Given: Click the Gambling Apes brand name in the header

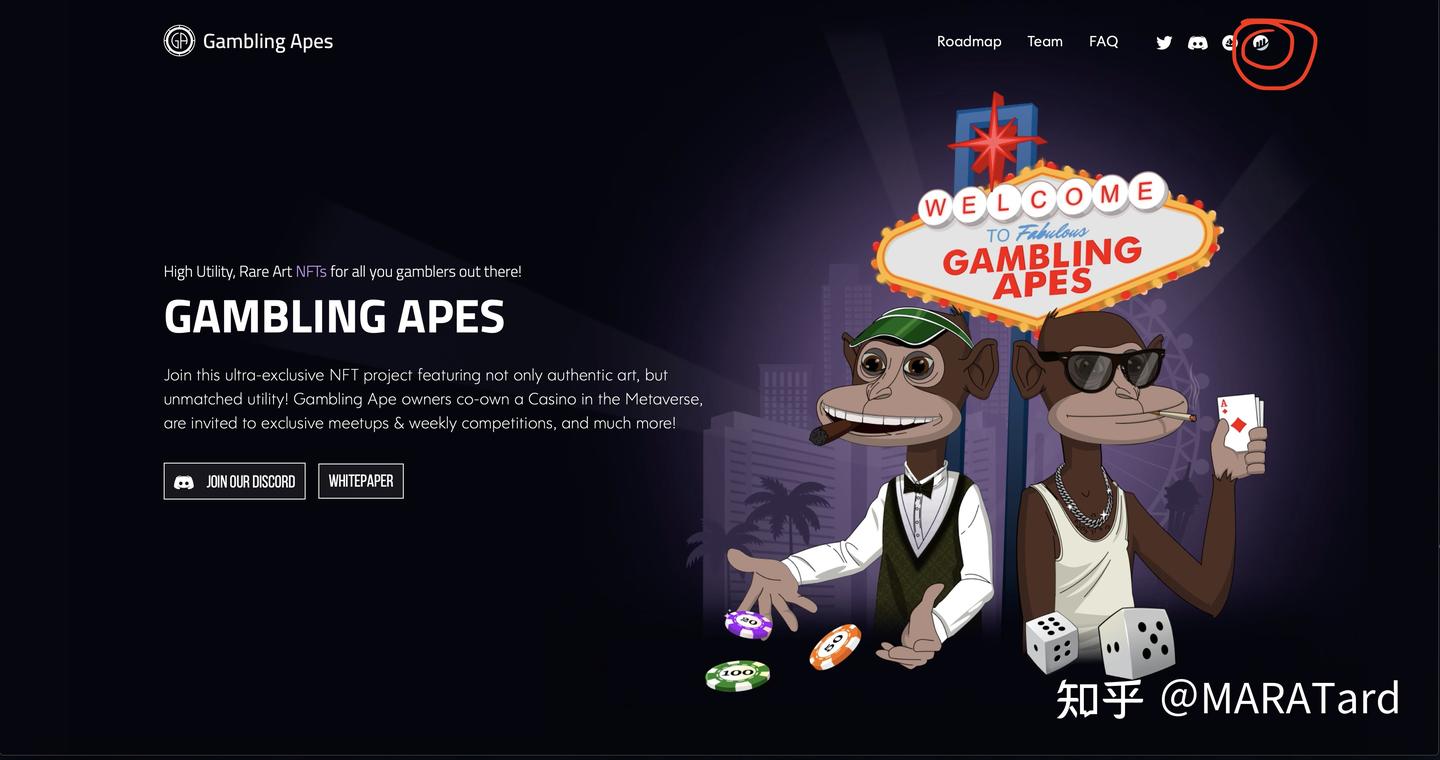Looking at the screenshot, I should 268,41.
